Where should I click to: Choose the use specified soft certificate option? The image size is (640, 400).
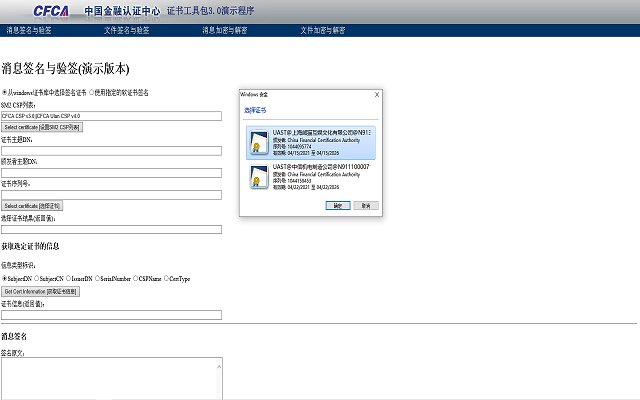92,93
